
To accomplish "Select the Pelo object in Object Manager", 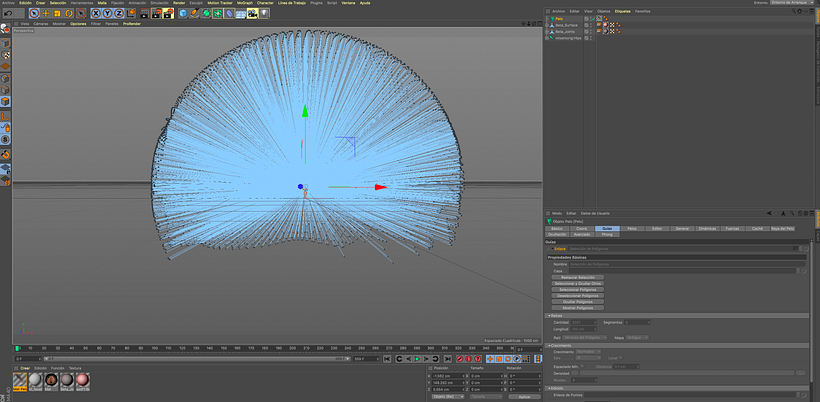I will [559, 18].
